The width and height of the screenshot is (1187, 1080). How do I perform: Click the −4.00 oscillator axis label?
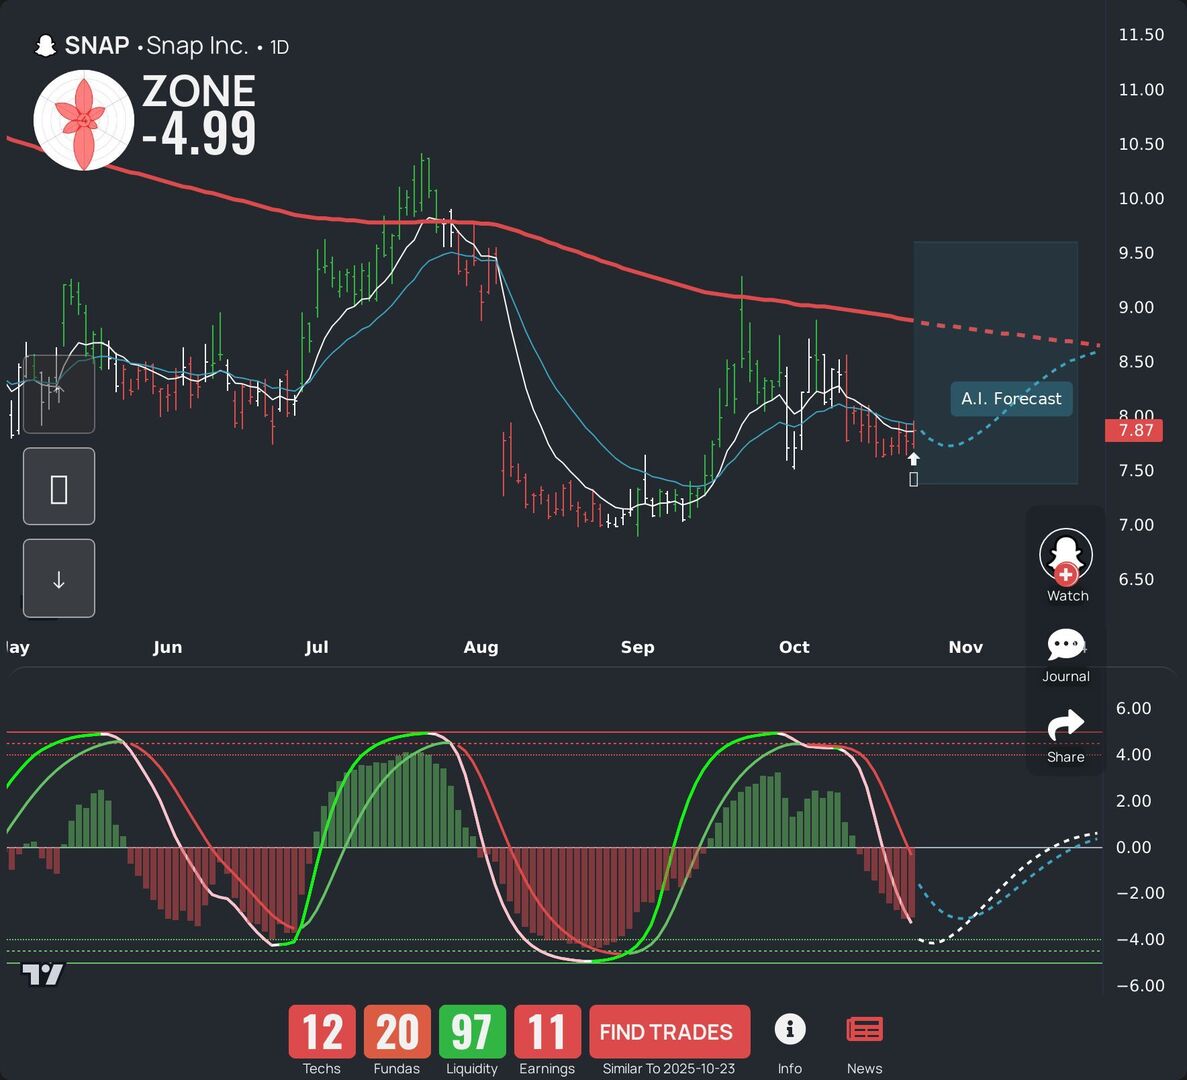pos(1140,939)
